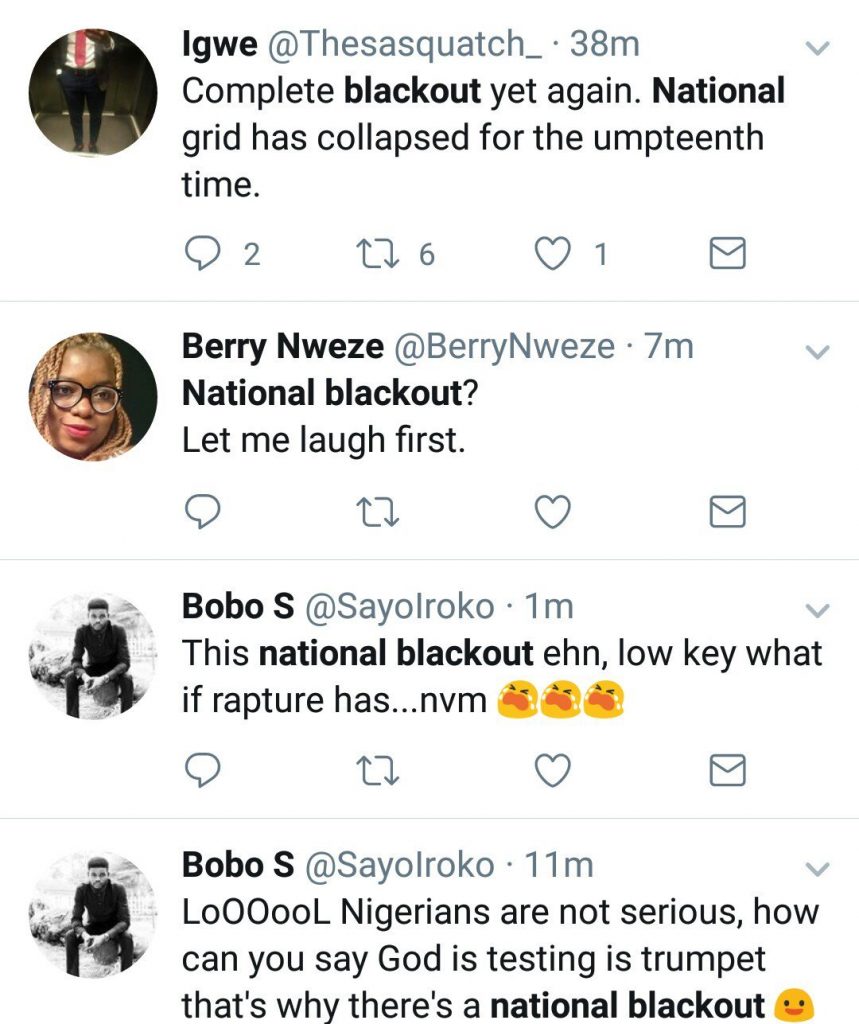
Task: Message Bobo S rapture tweet envelope icon
Action: pyautogui.click(x=727, y=770)
